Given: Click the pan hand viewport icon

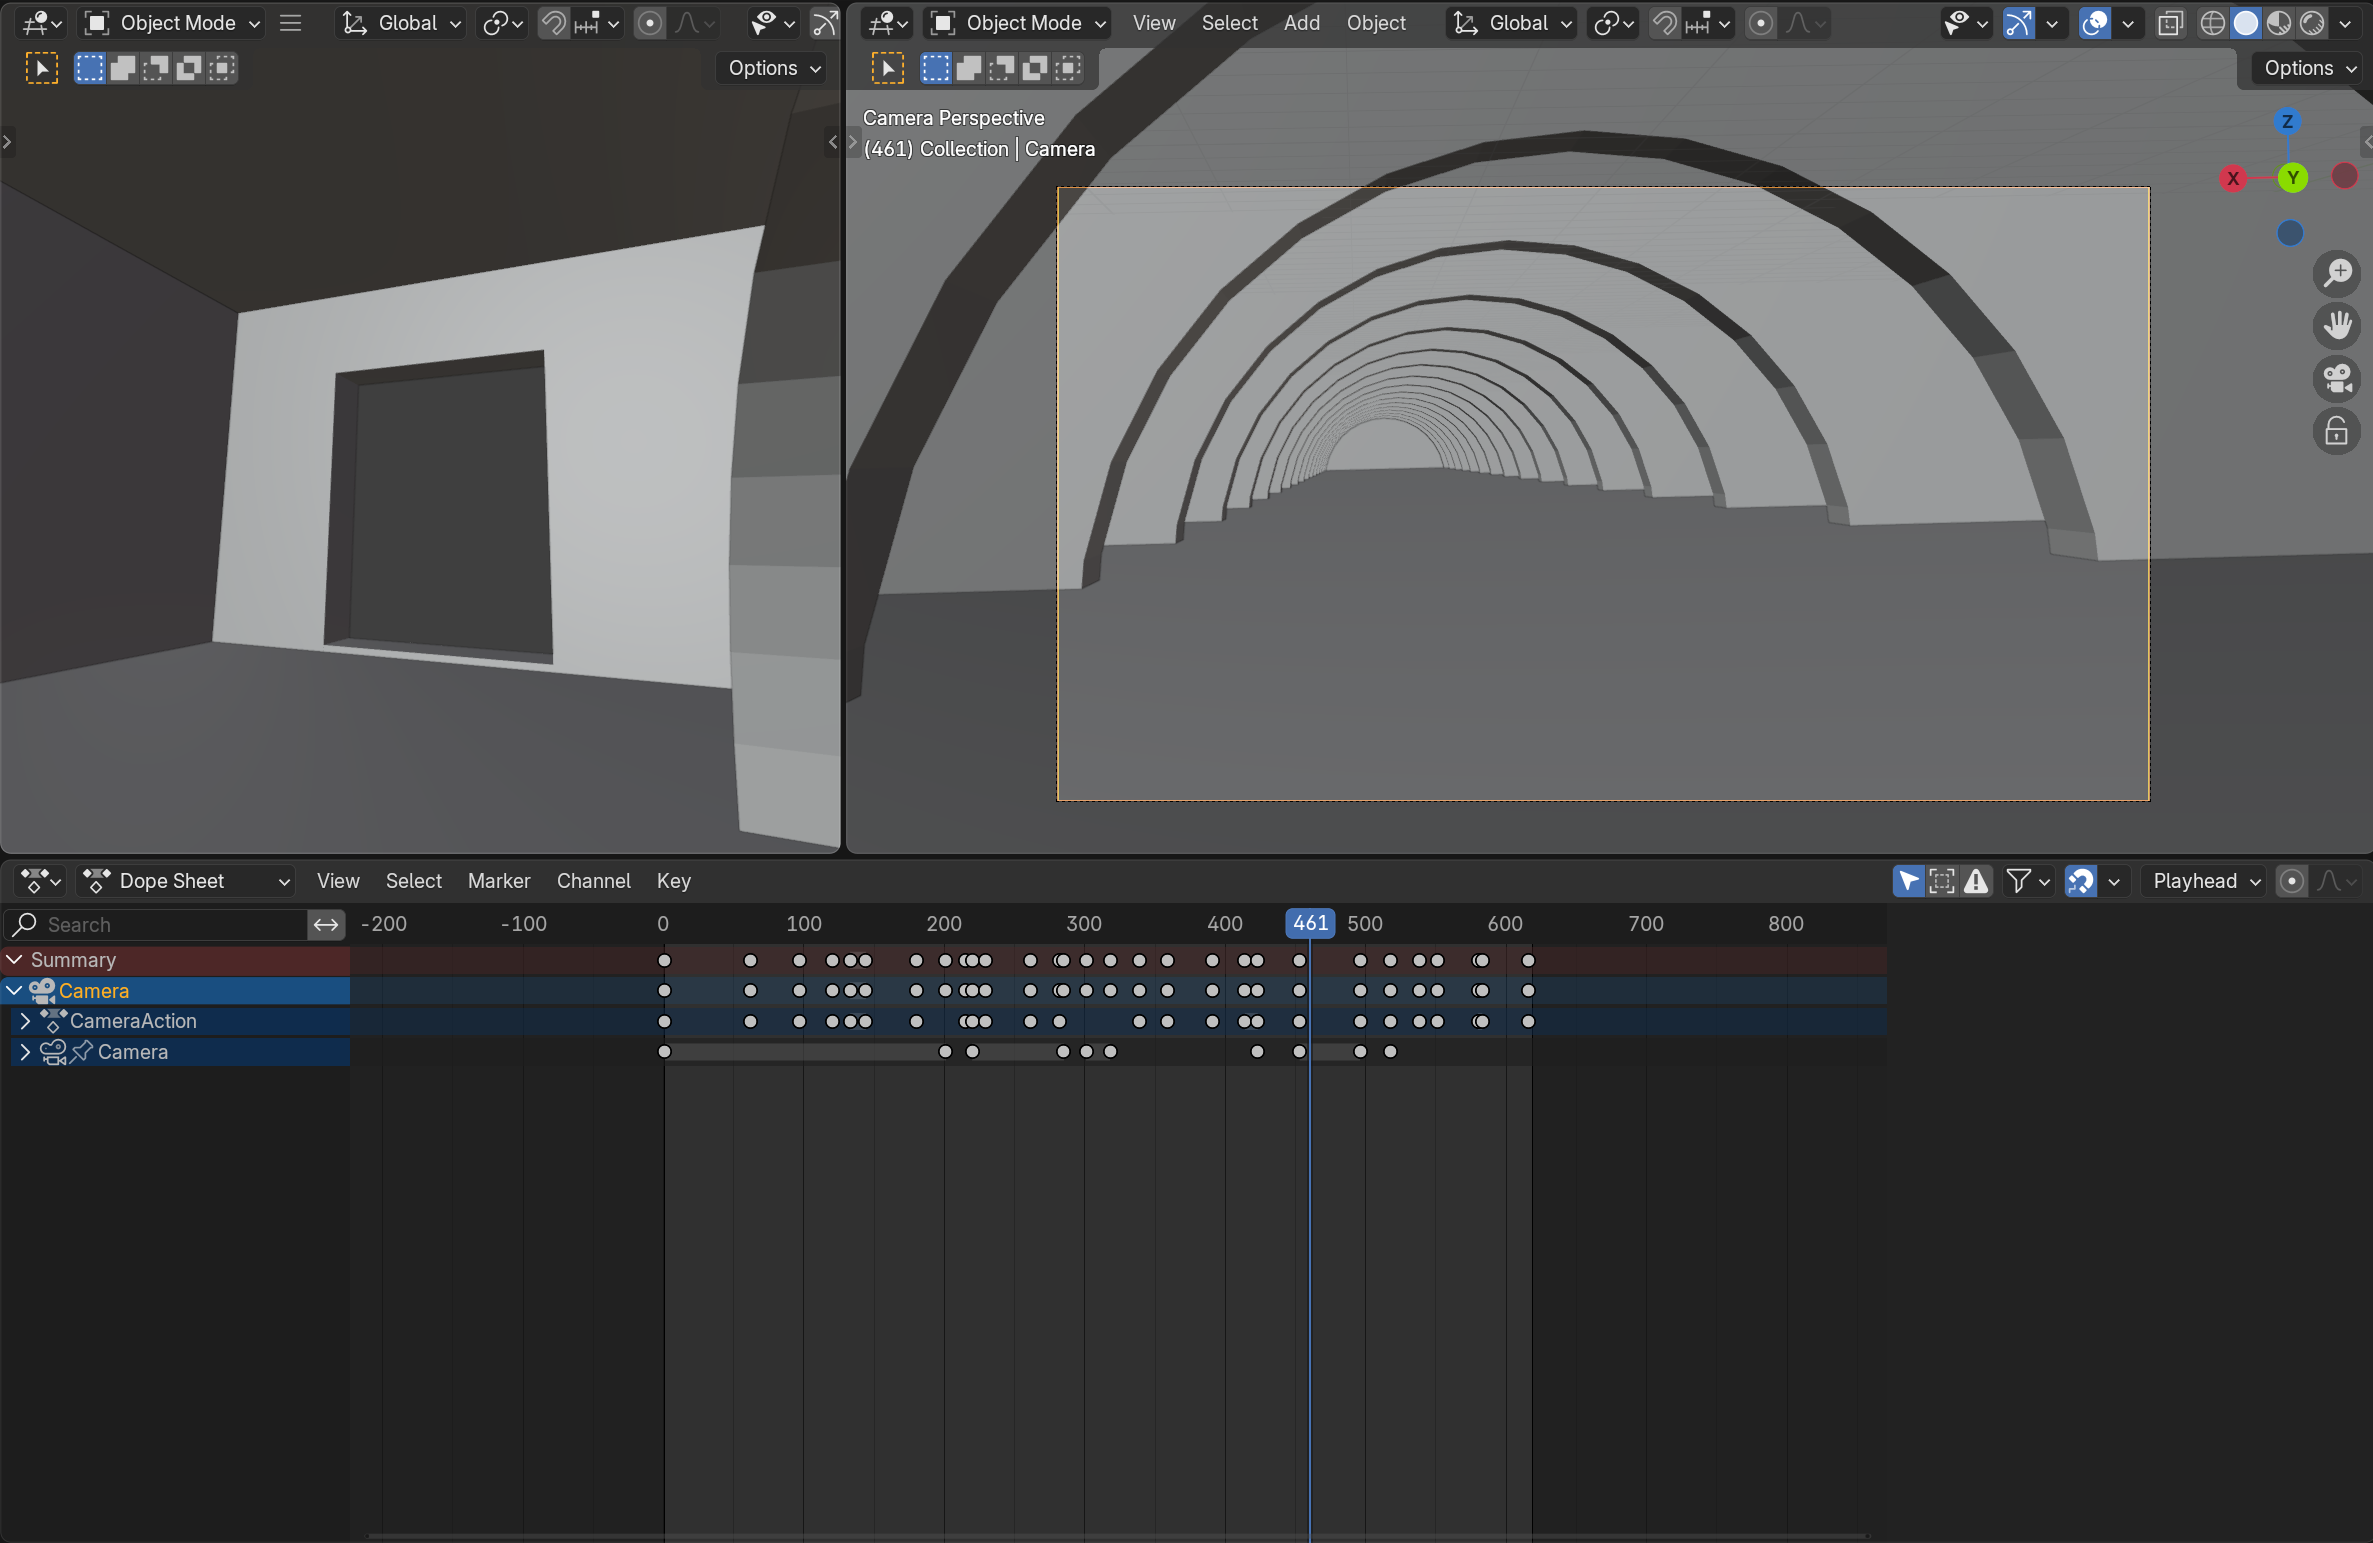Looking at the screenshot, I should (x=2337, y=325).
